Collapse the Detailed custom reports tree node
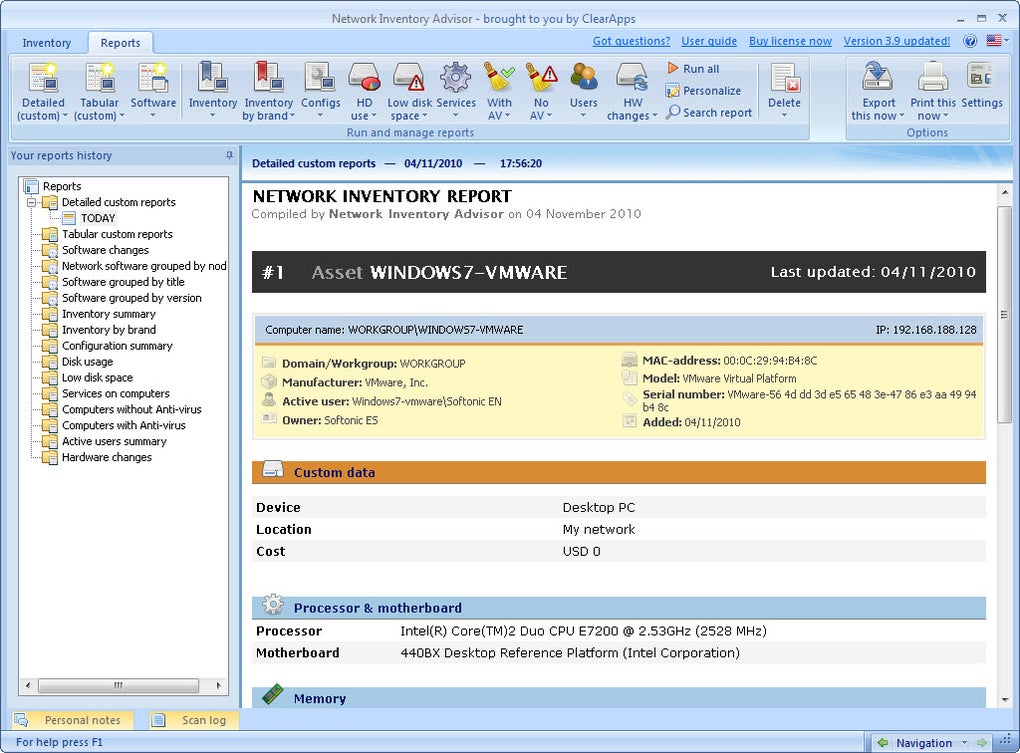Image resolution: width=1020 pixels, height=753 pixels. (x=31, y=202)
